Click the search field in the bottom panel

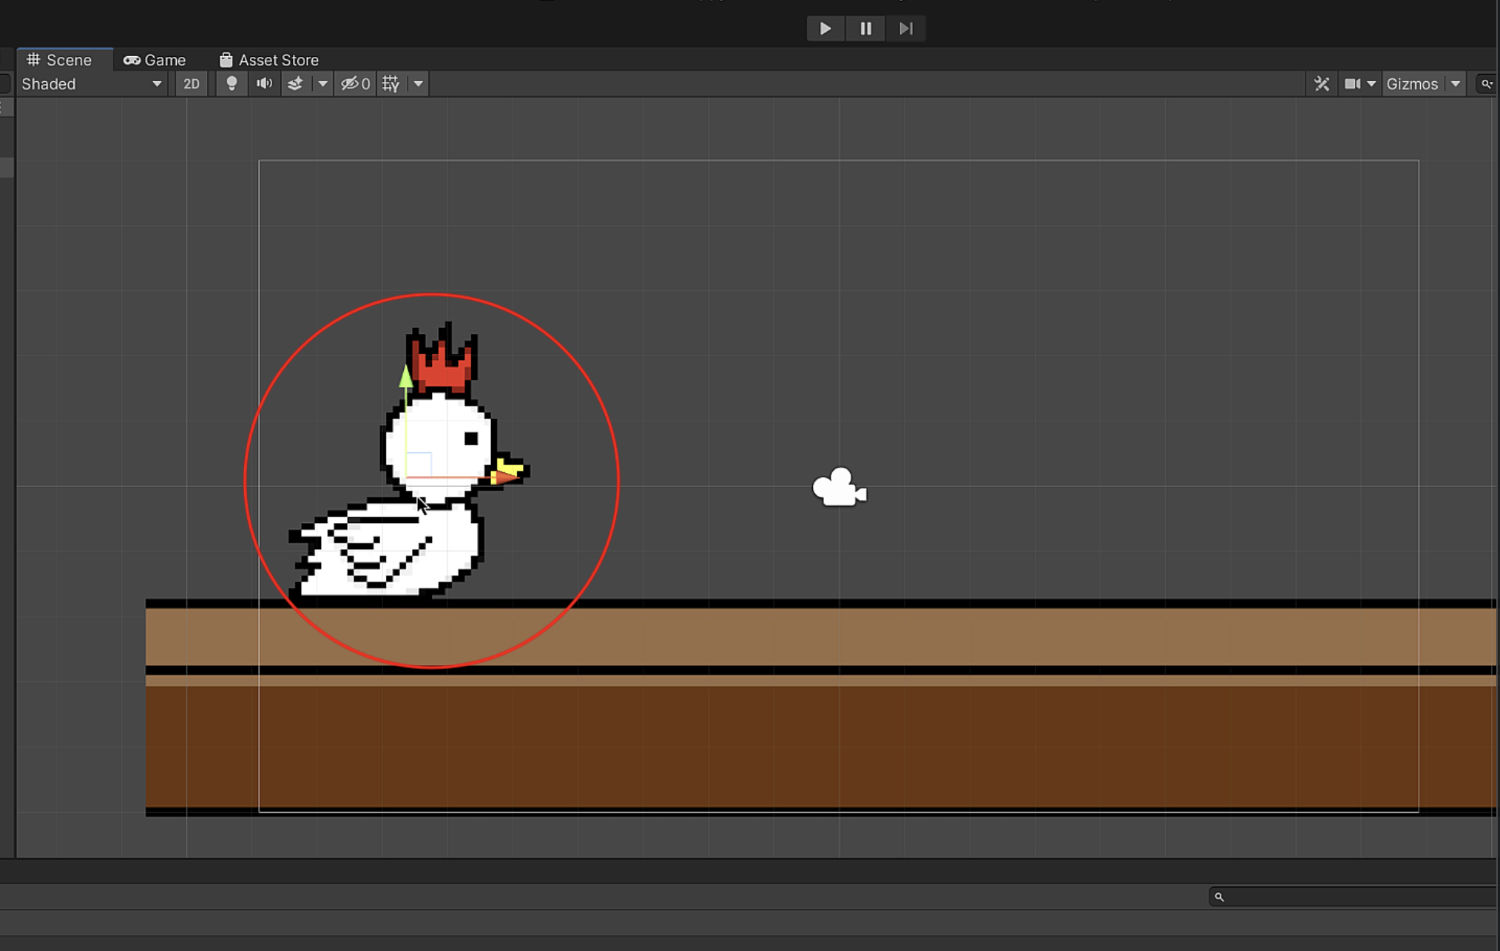pyautogui.click(x=1355, y=897)
